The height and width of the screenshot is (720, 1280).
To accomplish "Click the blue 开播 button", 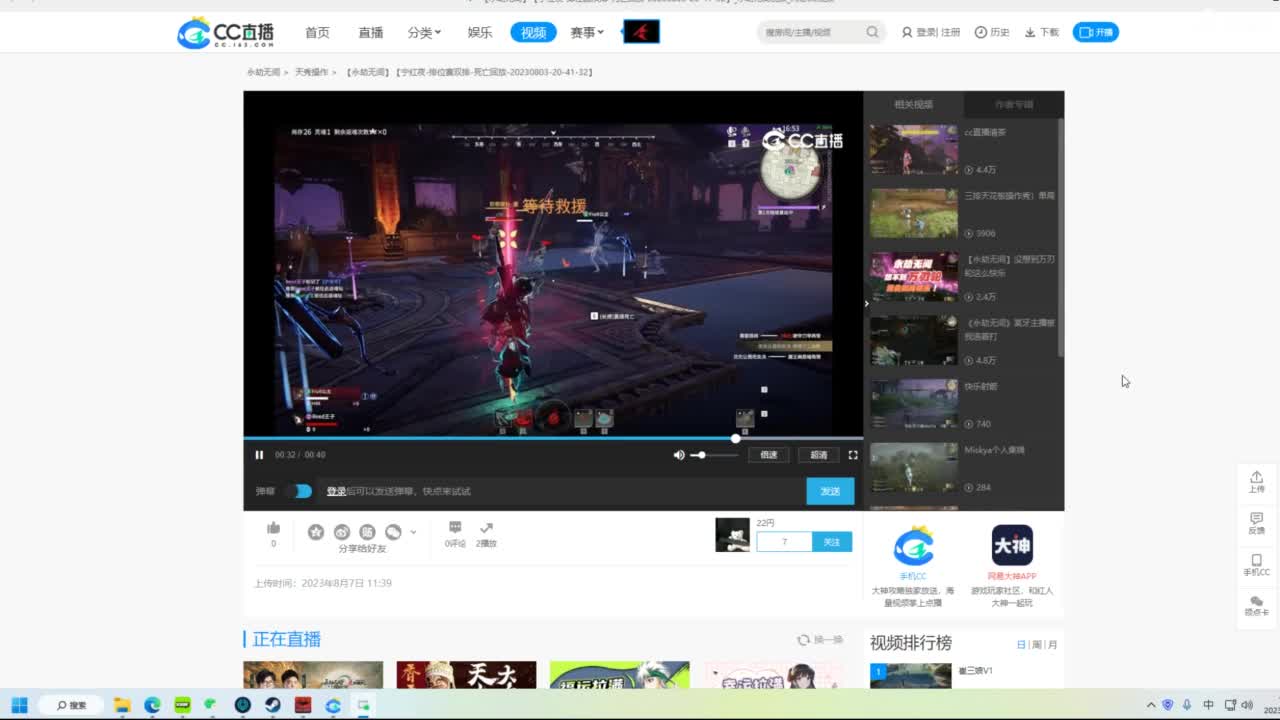I will pos(1096,32).
